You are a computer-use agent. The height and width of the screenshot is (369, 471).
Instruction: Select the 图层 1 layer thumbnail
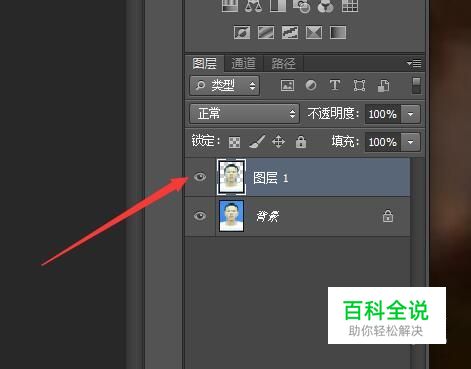coord(231,177)
